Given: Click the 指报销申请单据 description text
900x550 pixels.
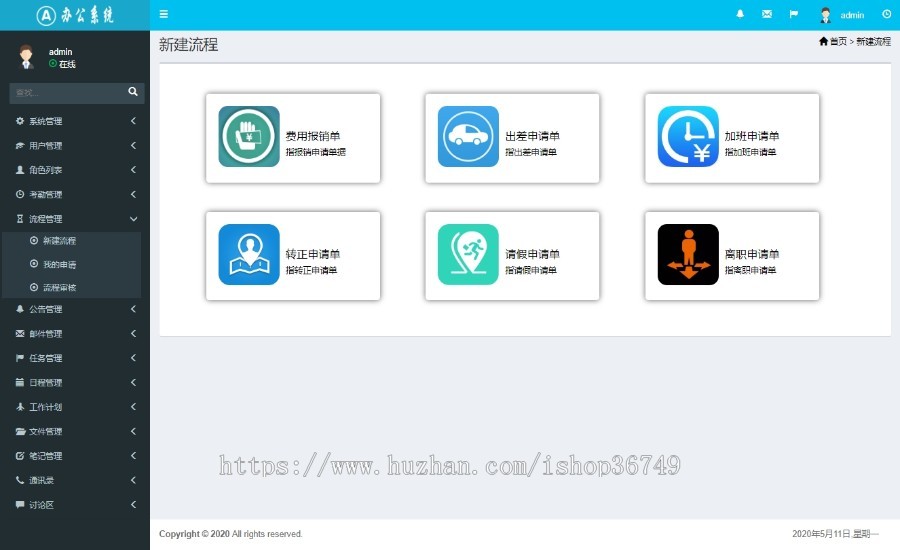Looking at the screenshot, I should tap(316, 152).
